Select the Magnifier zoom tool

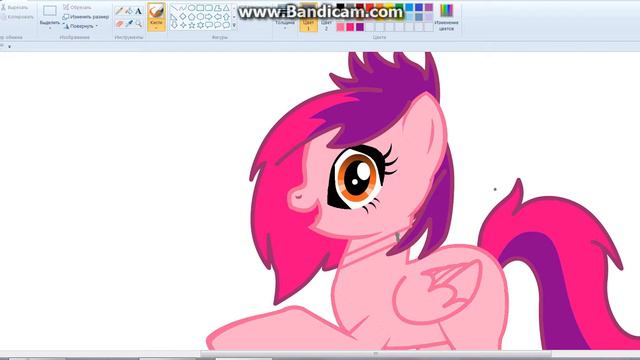coord(139,24)
